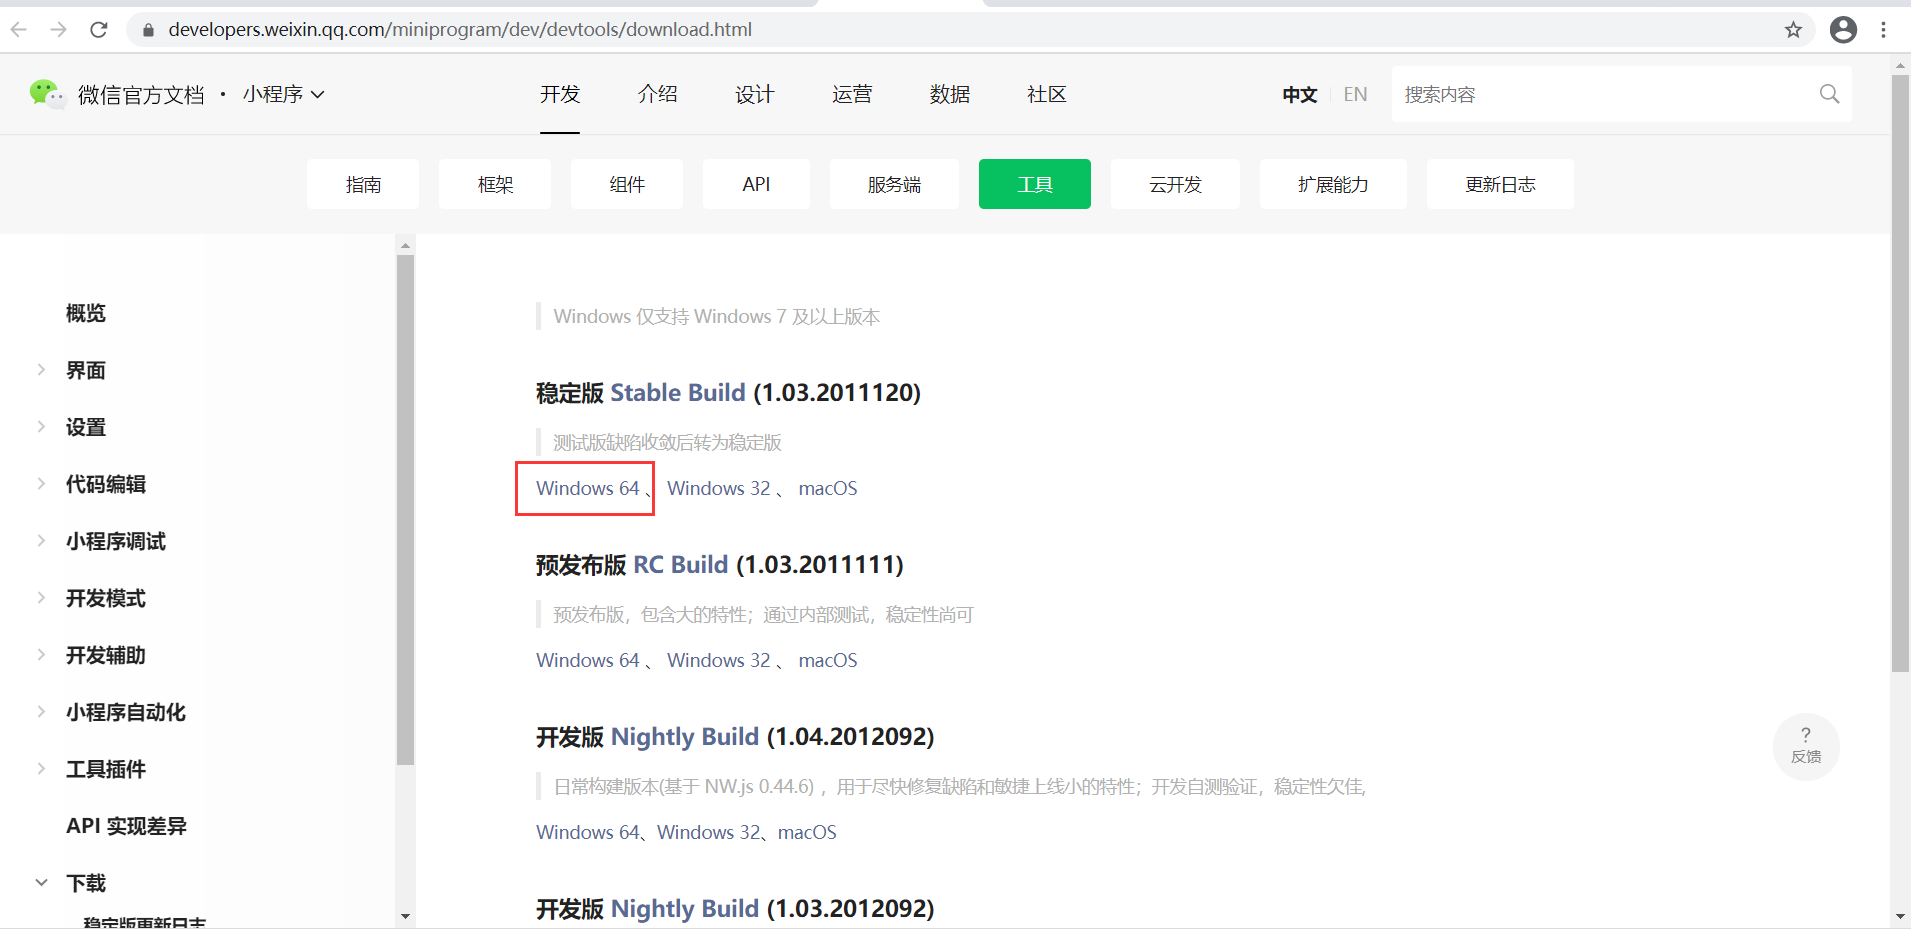Open the RC Build heading link
Viewport: 1911px width, 933px height.
[681, 564]
